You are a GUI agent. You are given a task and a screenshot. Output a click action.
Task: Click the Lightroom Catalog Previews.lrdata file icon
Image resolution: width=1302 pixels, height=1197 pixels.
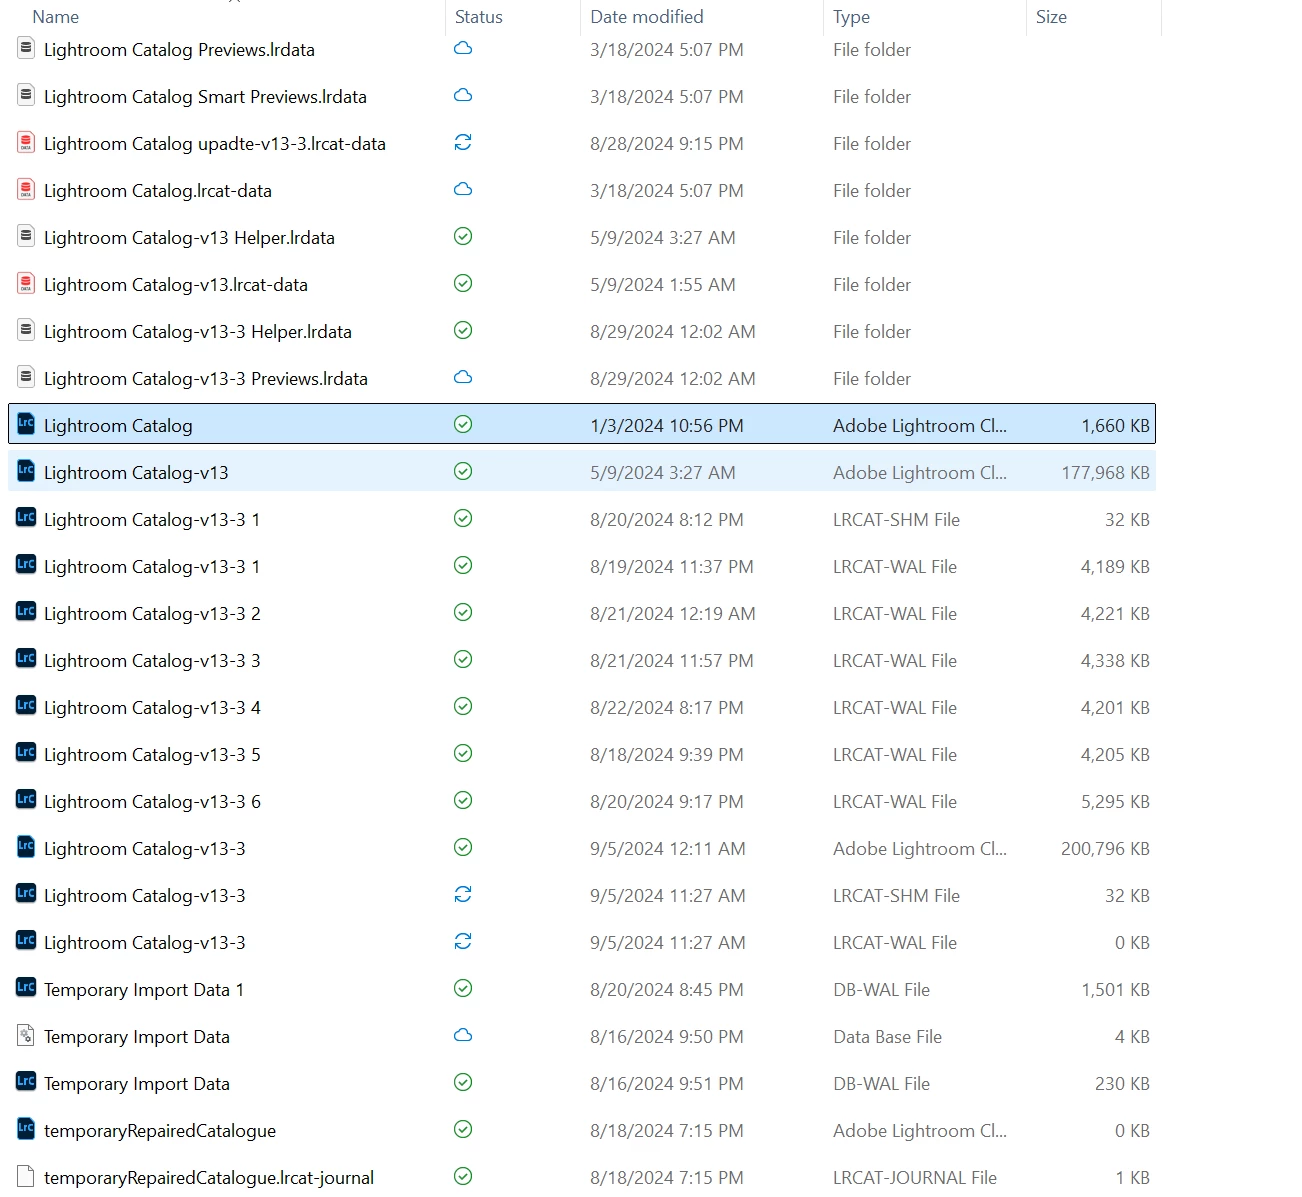pos(26,48)
